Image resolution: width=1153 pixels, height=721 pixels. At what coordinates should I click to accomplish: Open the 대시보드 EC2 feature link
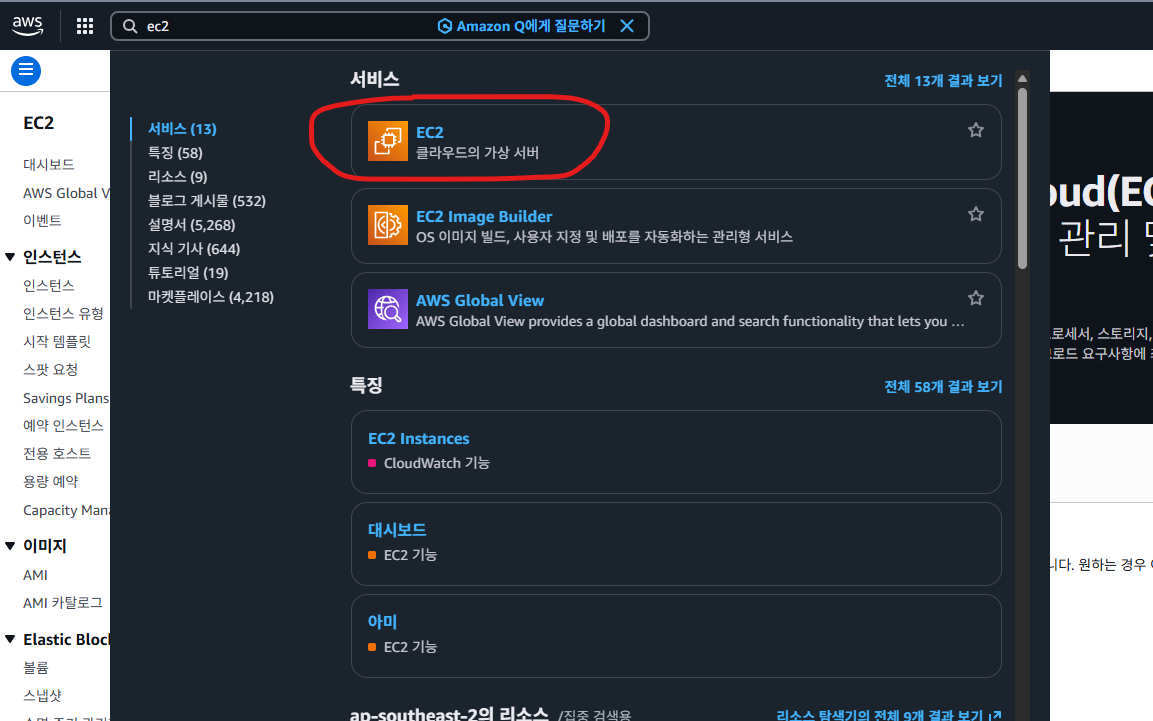pos(397,530)
